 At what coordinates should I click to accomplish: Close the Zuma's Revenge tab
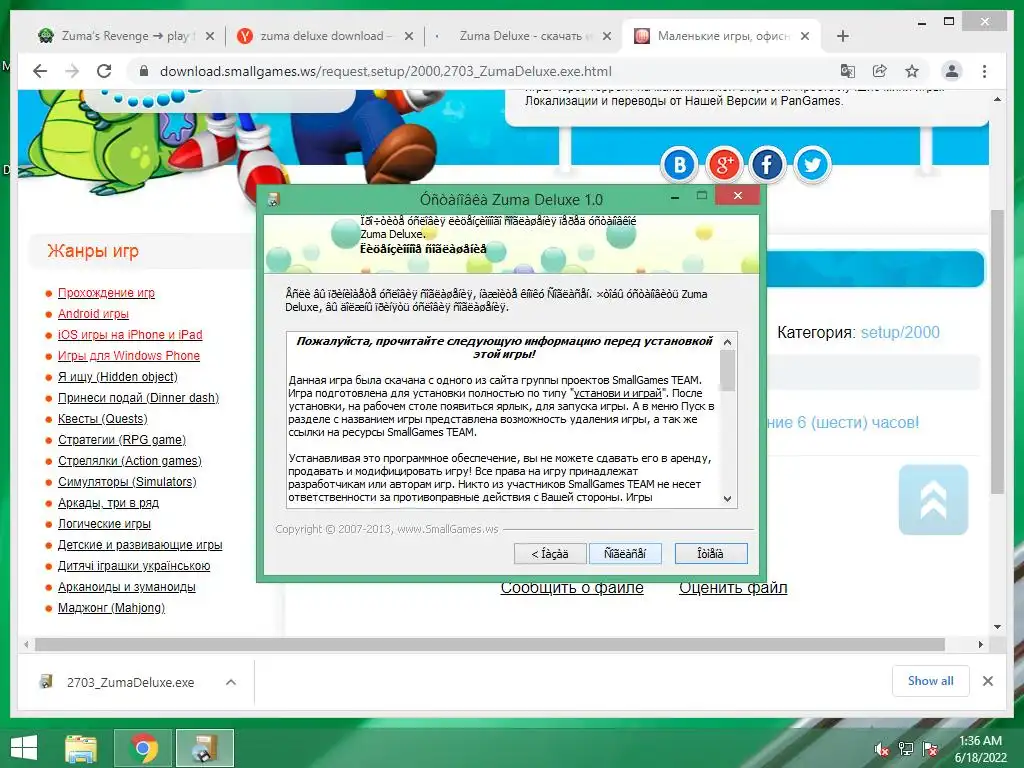pyautogui.click(x=210, y=36)
